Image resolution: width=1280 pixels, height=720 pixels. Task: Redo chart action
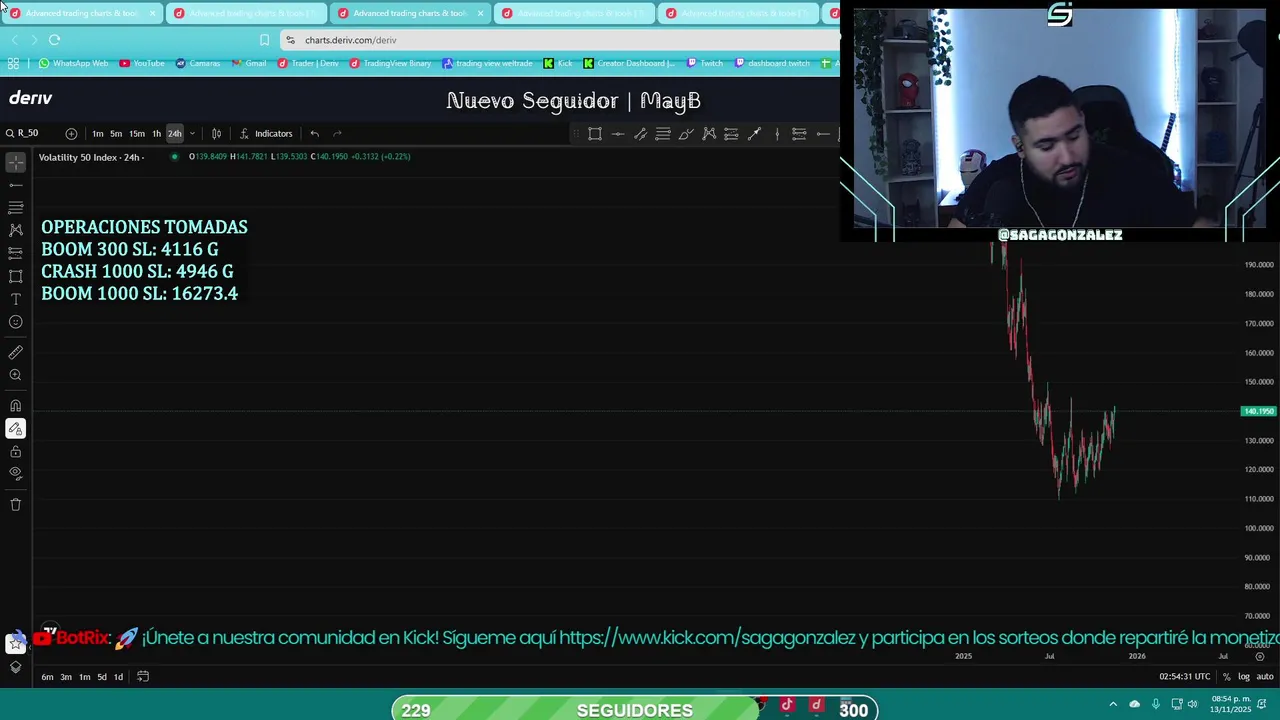[337, 133]
